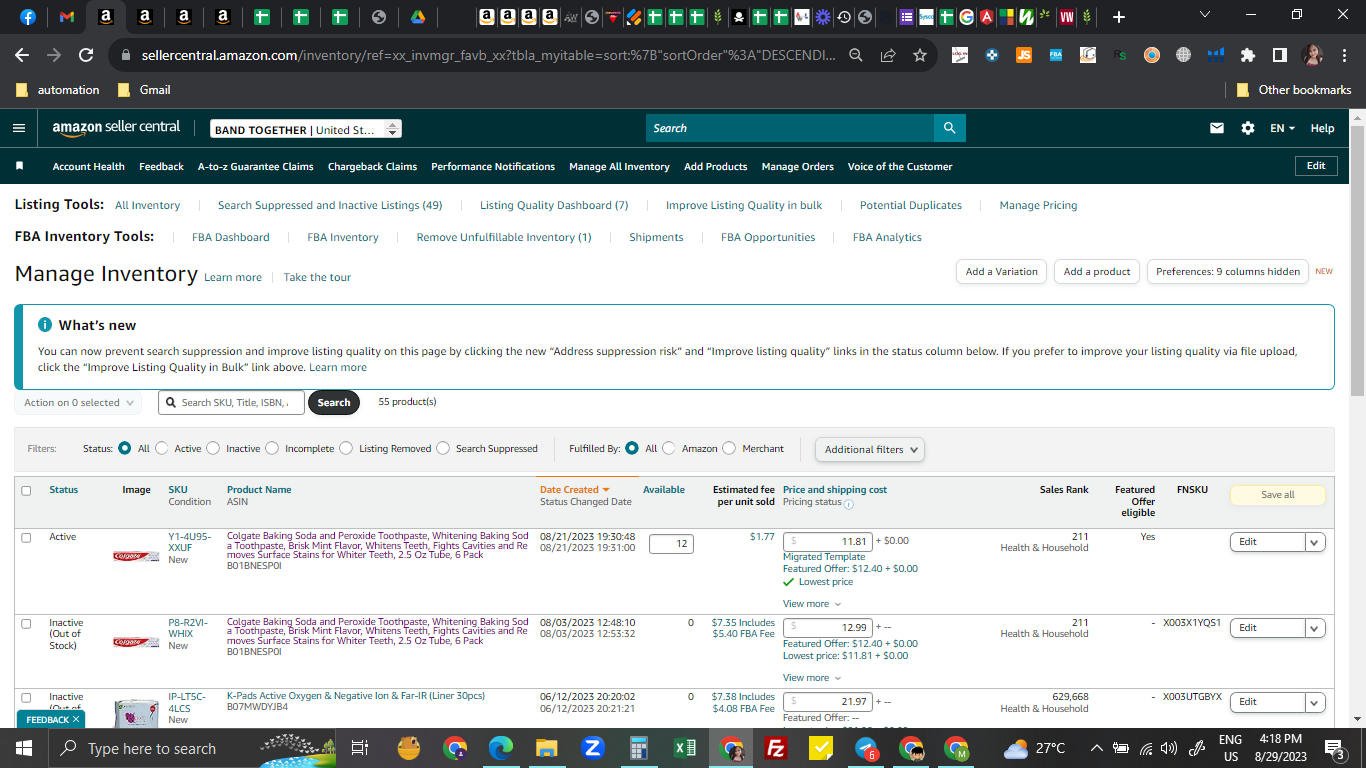This screenshot has height=768, width=1366.
Task: Open the Seller Central hamburger menu
Action: click(19, 128)
